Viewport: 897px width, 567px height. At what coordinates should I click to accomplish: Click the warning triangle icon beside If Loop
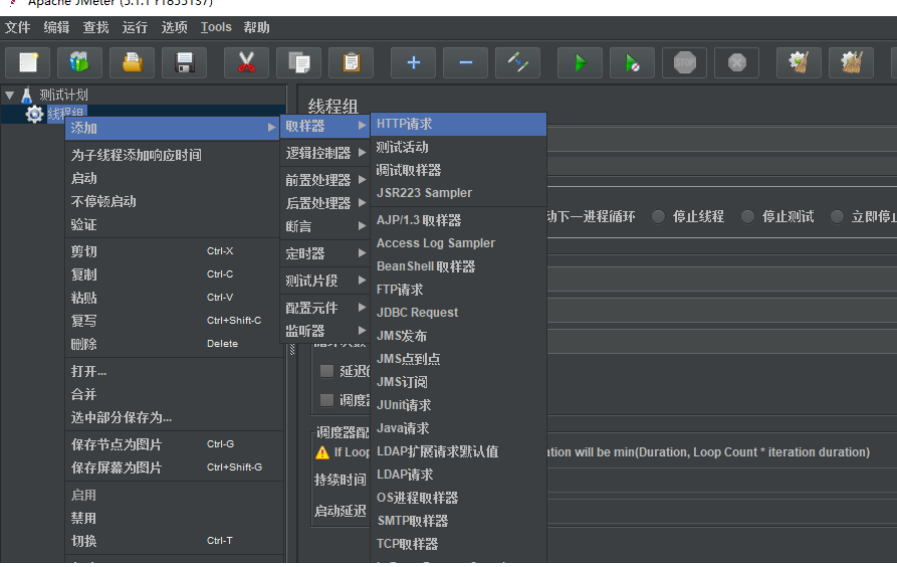(x=322, y=453)
